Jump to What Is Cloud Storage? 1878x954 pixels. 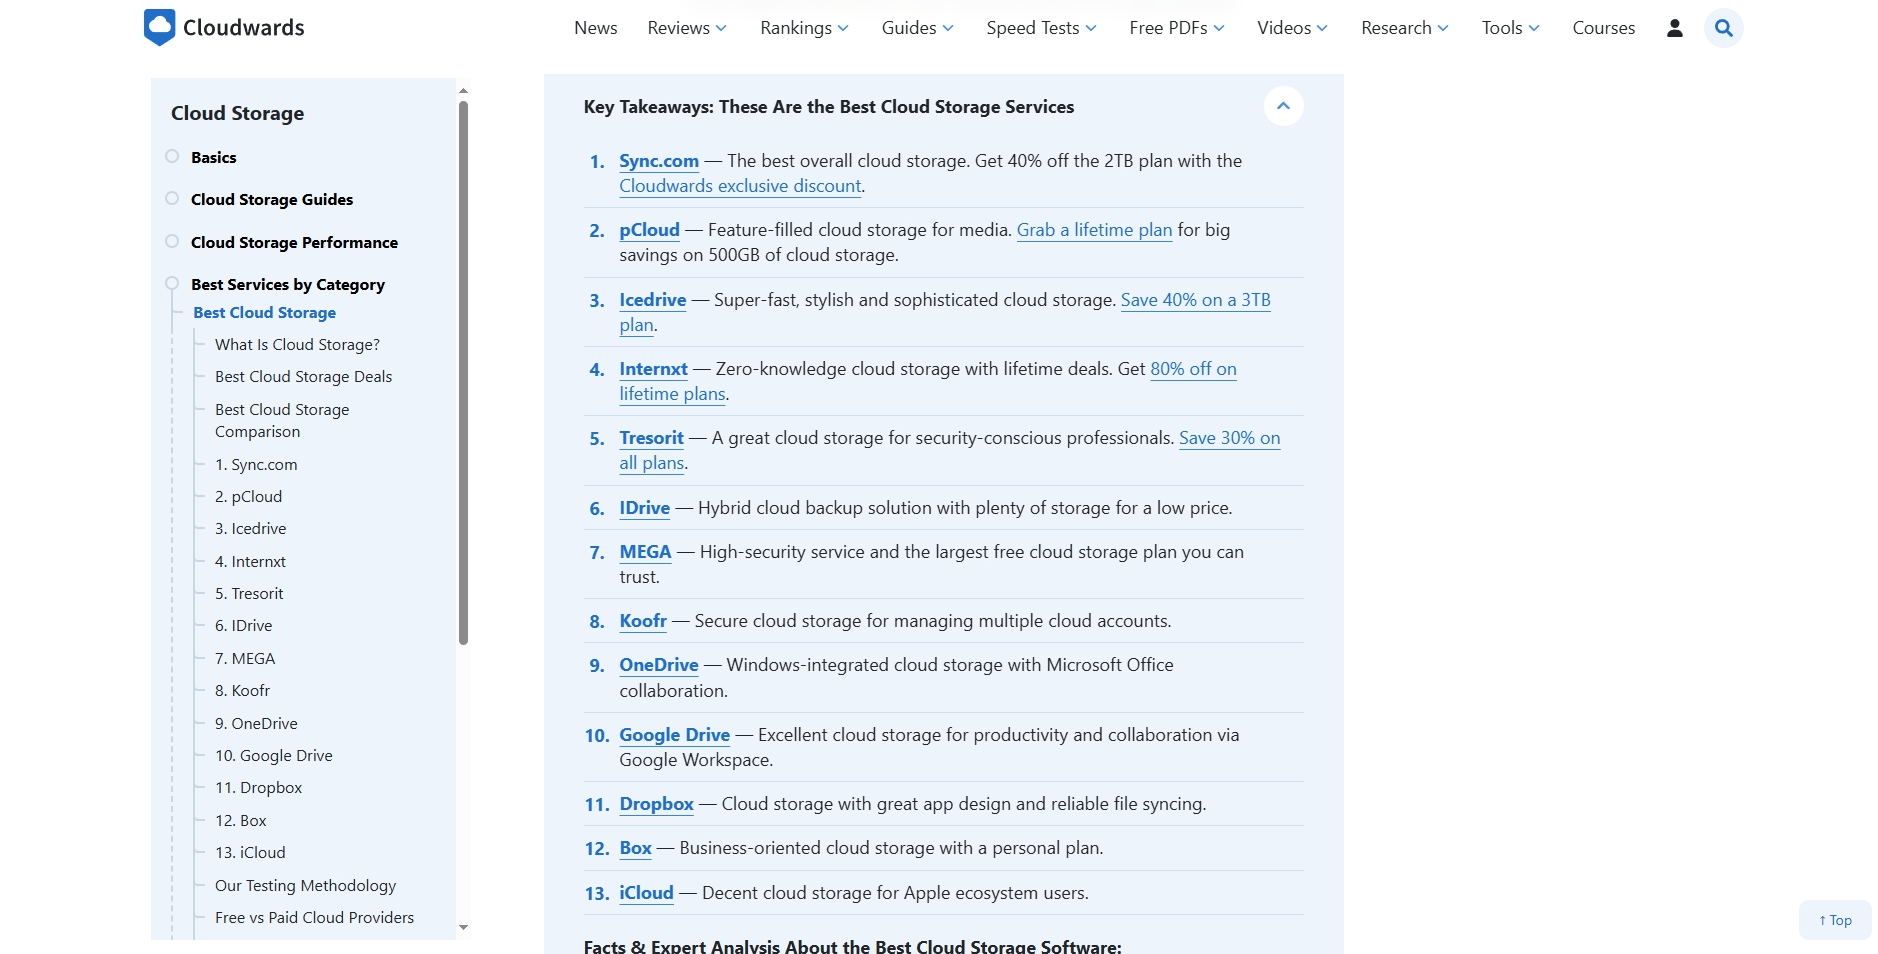(297, 344)
